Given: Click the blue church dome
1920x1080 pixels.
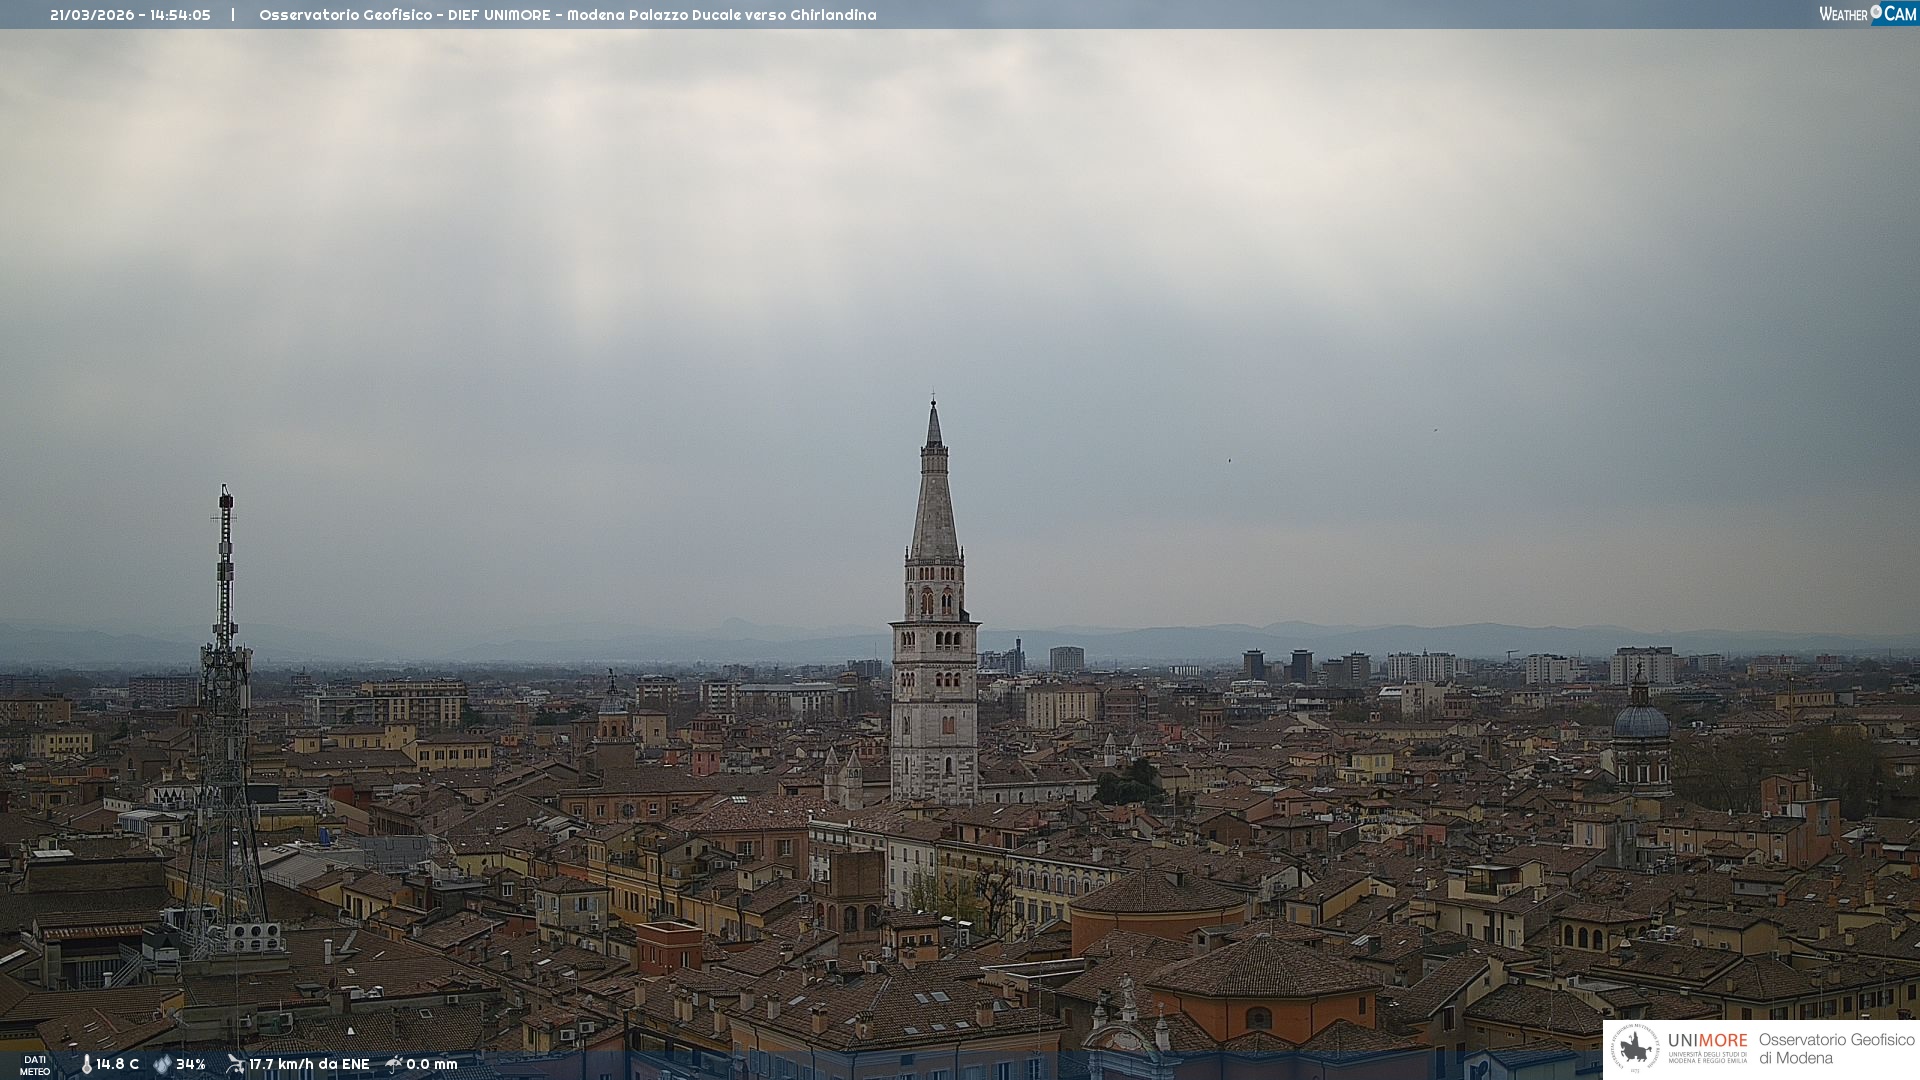Looking at the screenshot, I should (x=1641, y=720).
